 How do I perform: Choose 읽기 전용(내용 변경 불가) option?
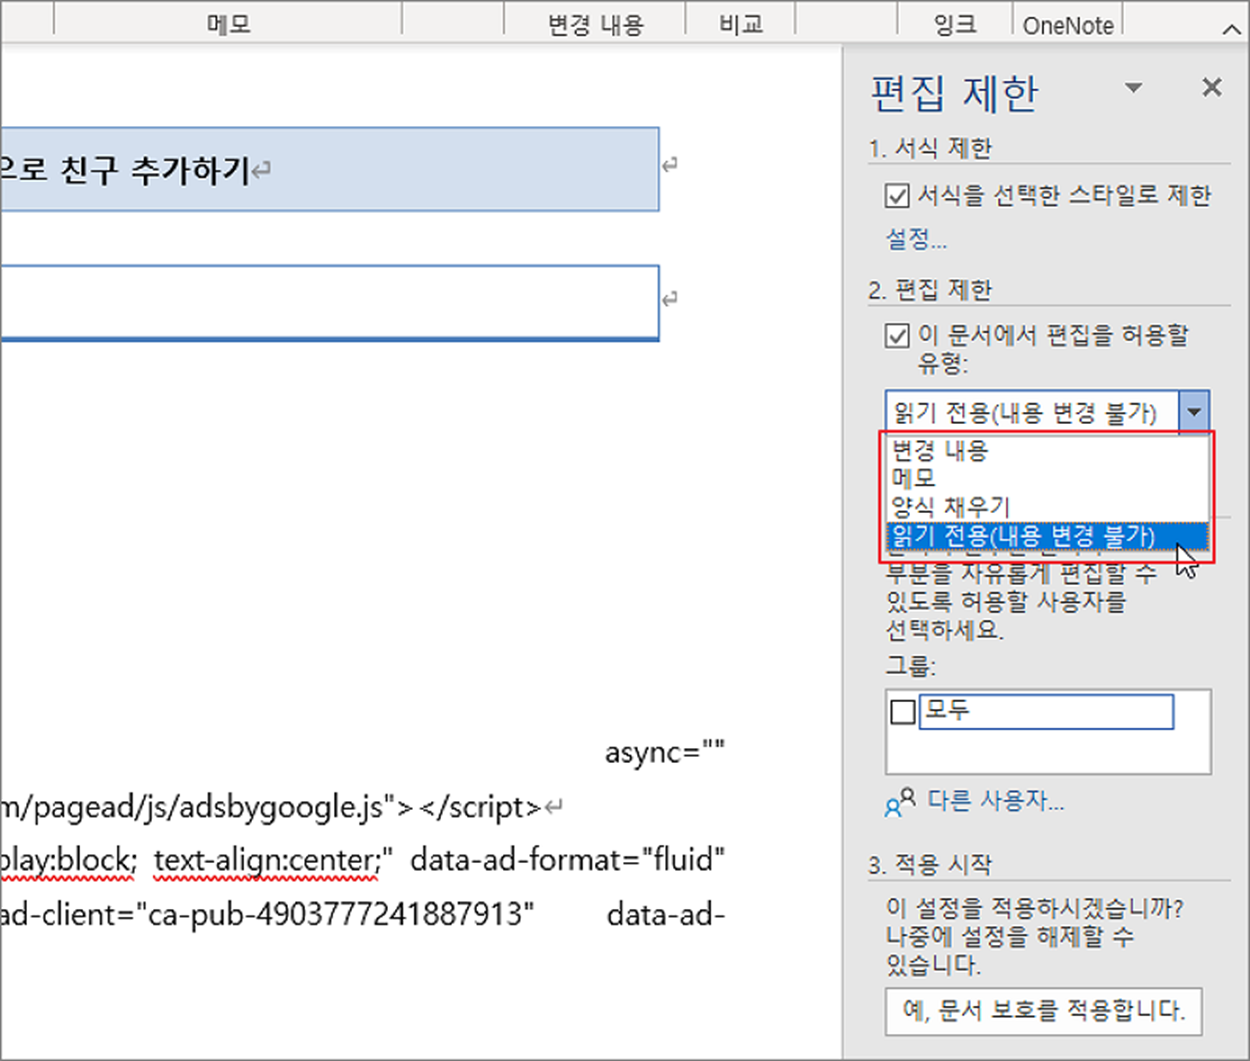1047,536
